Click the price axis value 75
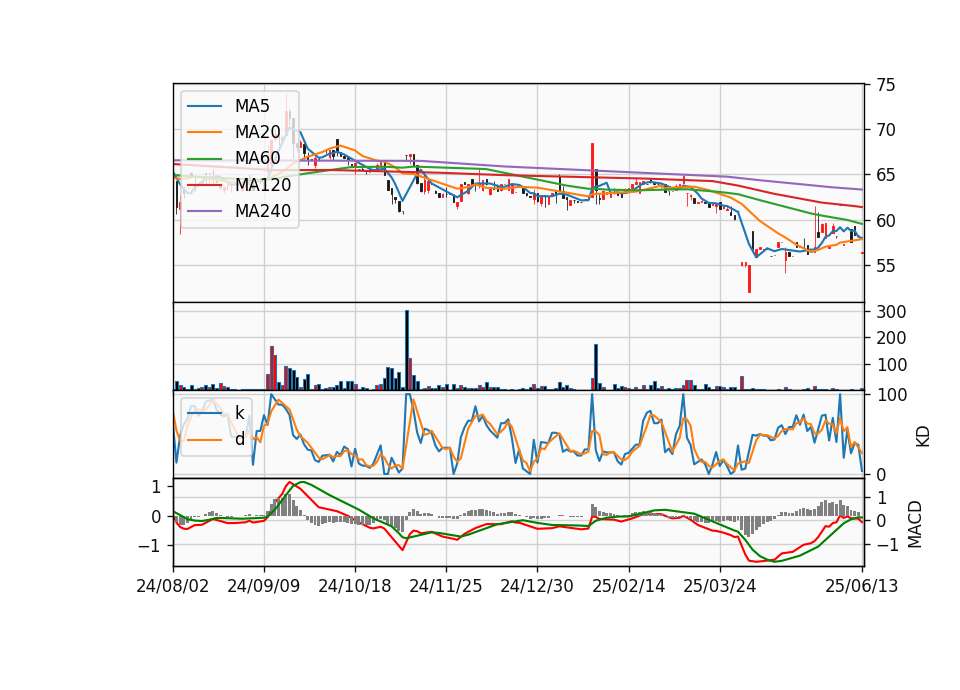The width and height of the screenshot is (960, 690). point(885,85)
